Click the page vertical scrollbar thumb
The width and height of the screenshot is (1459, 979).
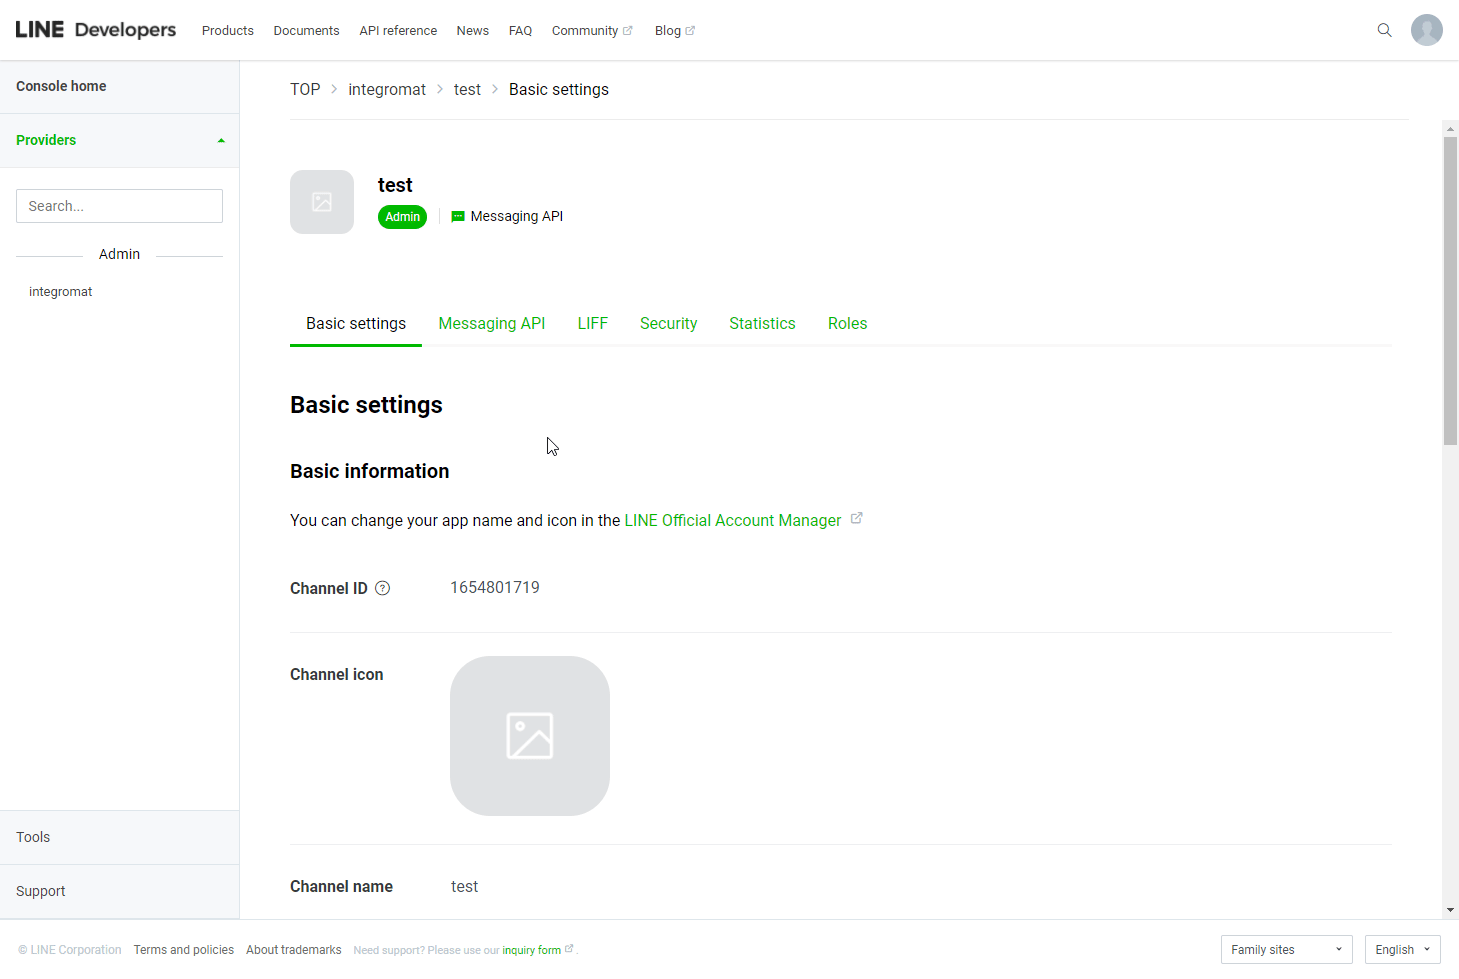point(1450,290)
